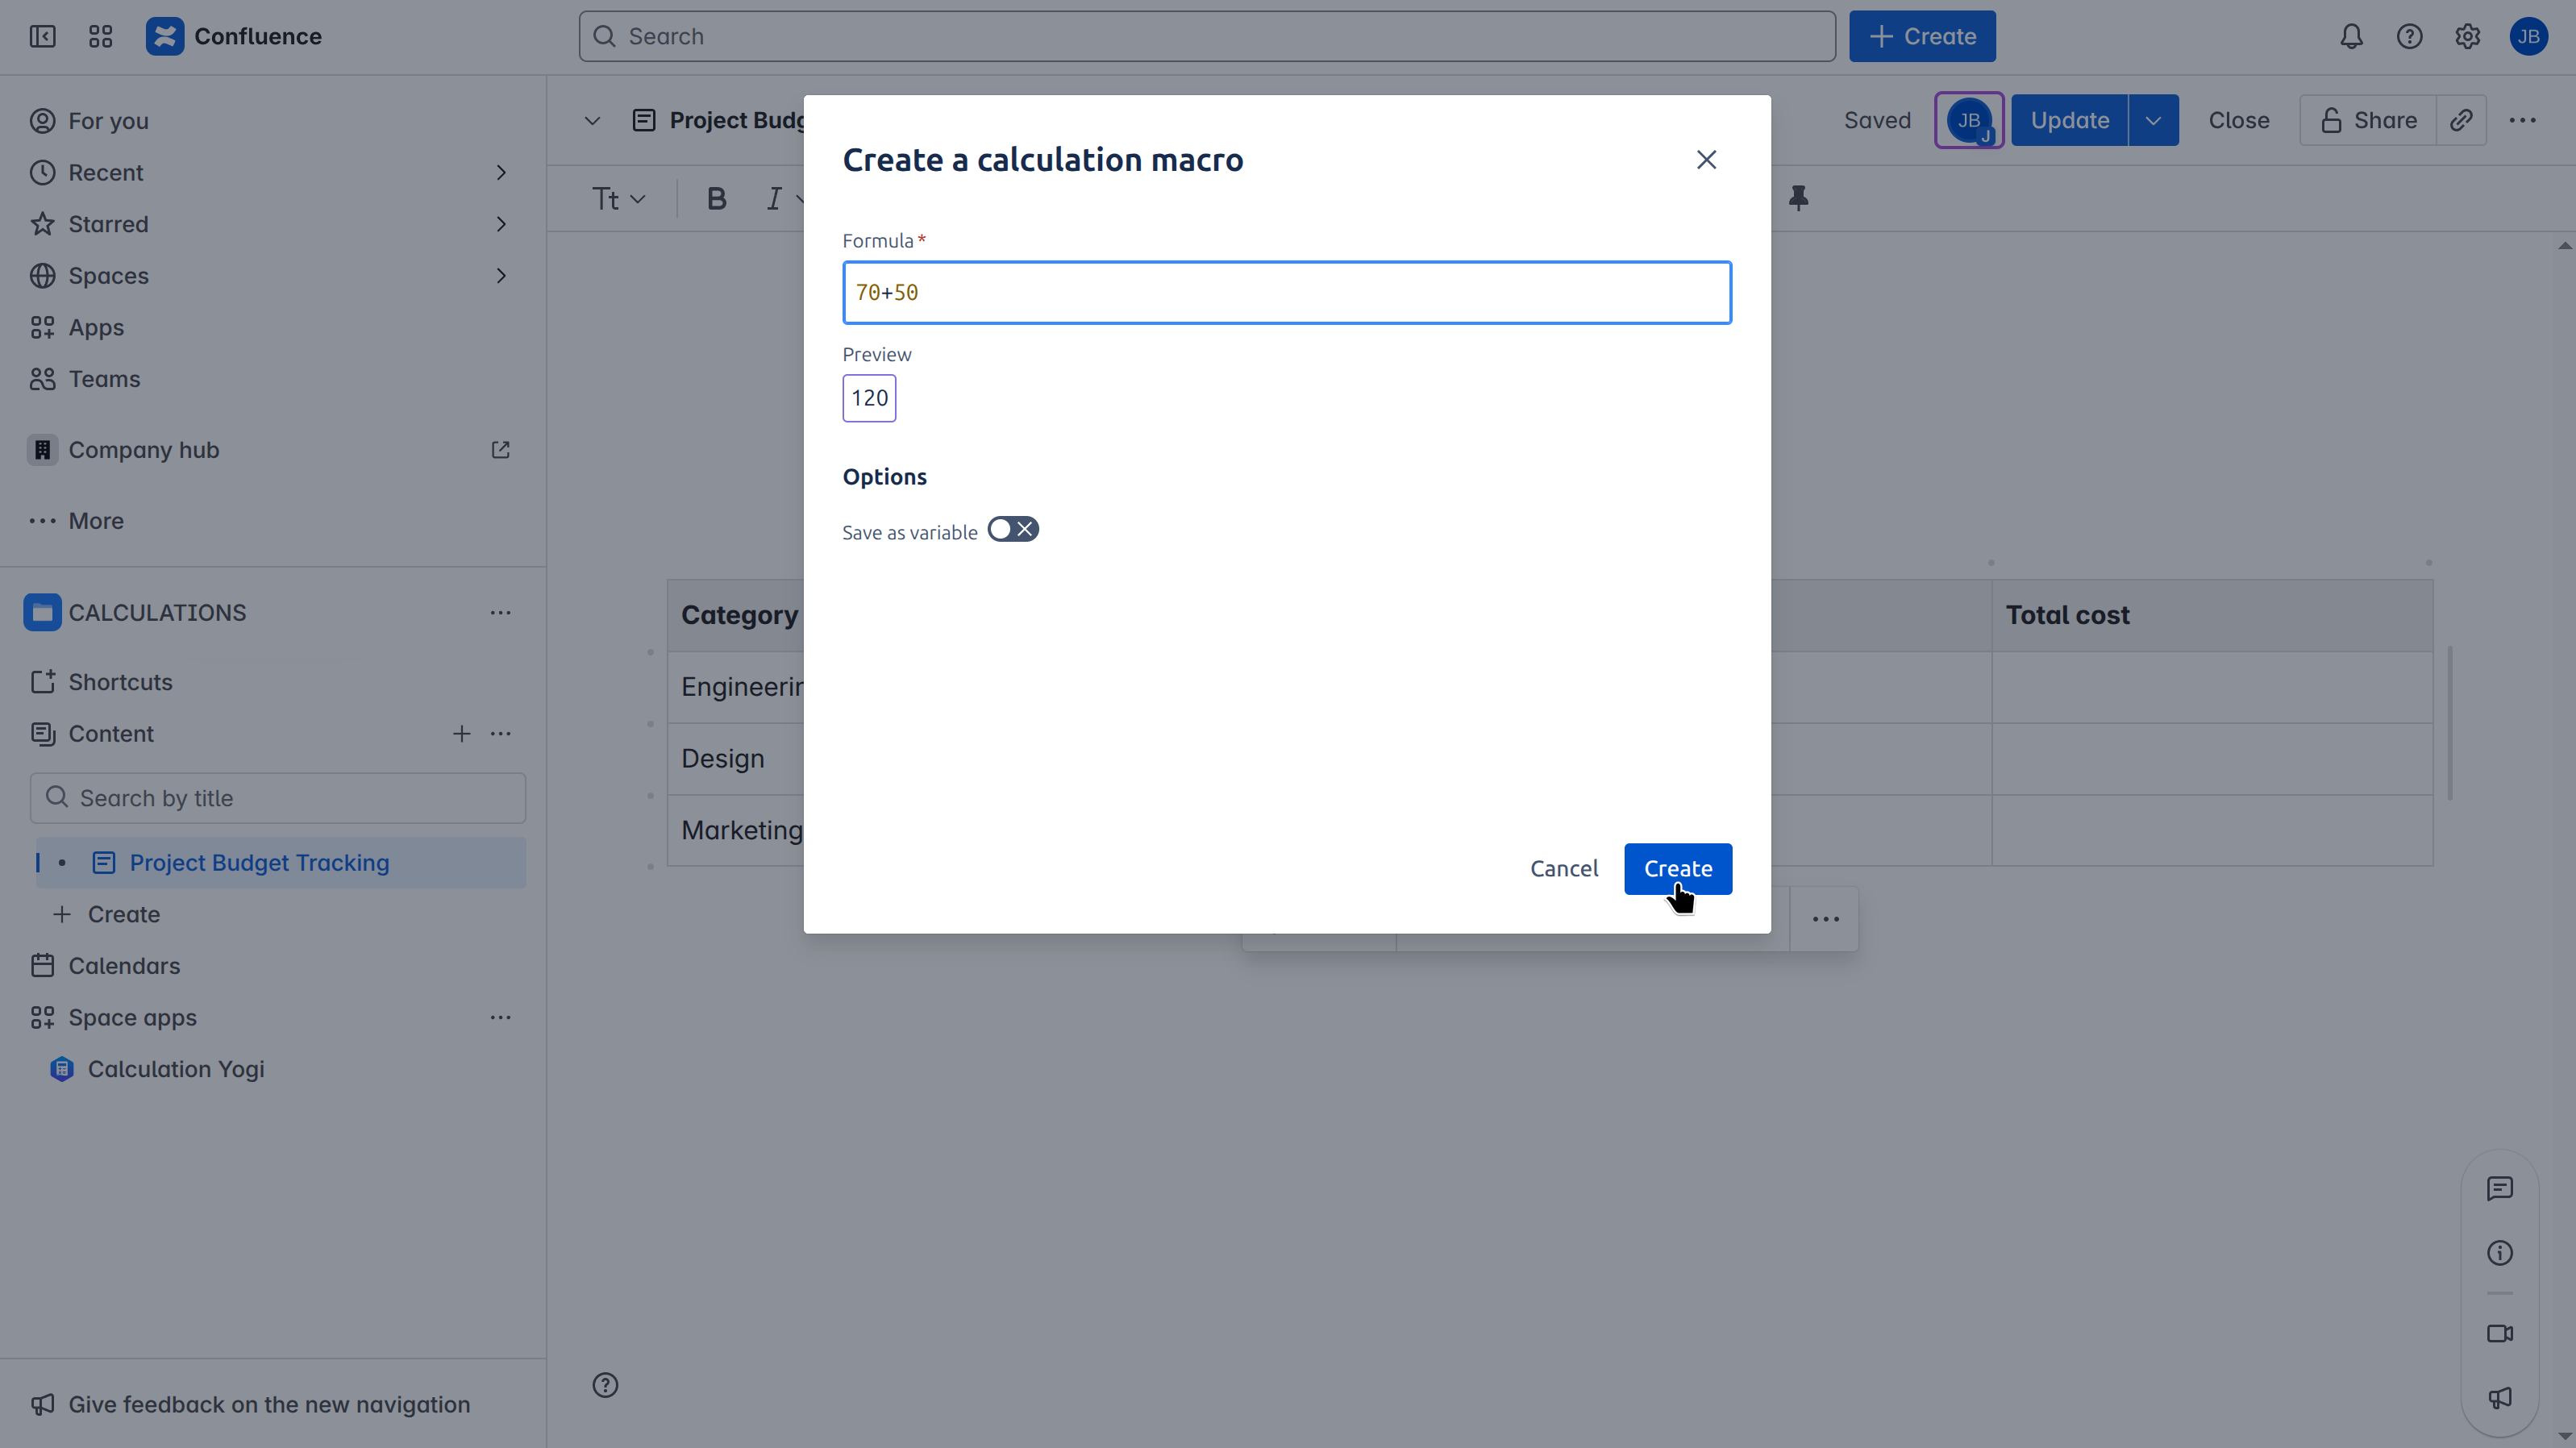Cancel the calculation macro dialog

point(1563,868)
